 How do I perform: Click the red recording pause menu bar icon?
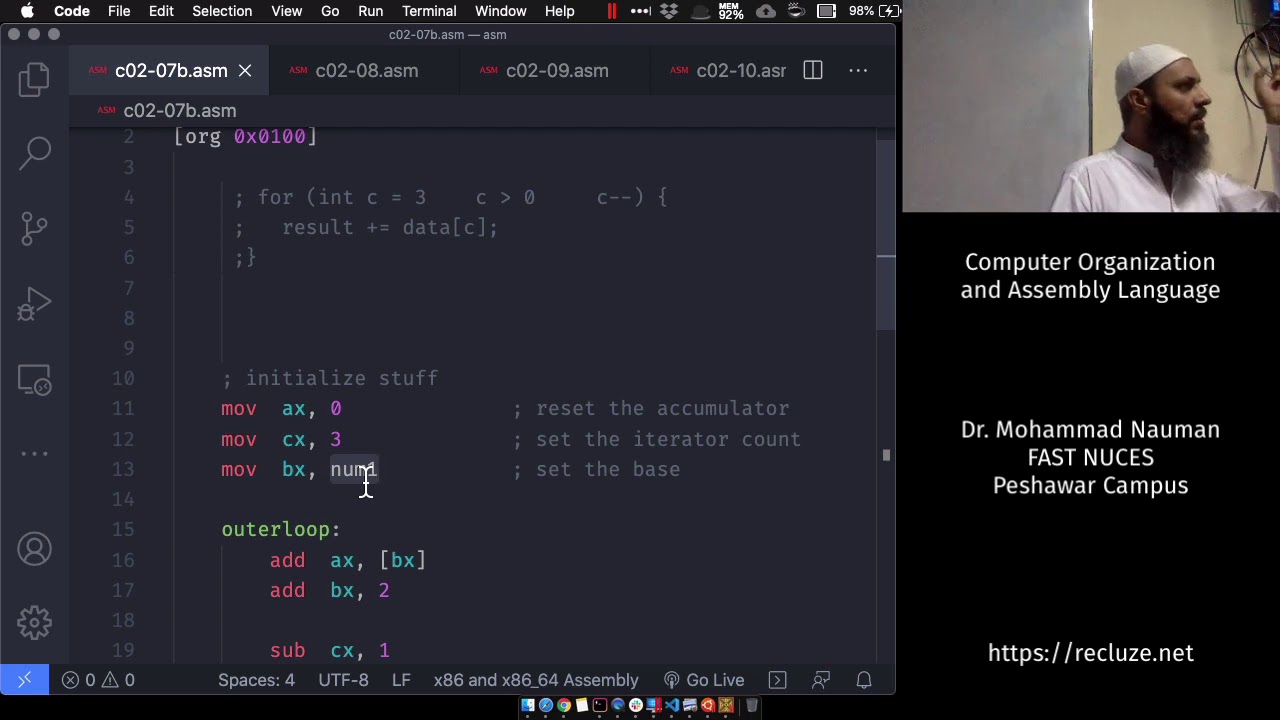pos(611,11)
